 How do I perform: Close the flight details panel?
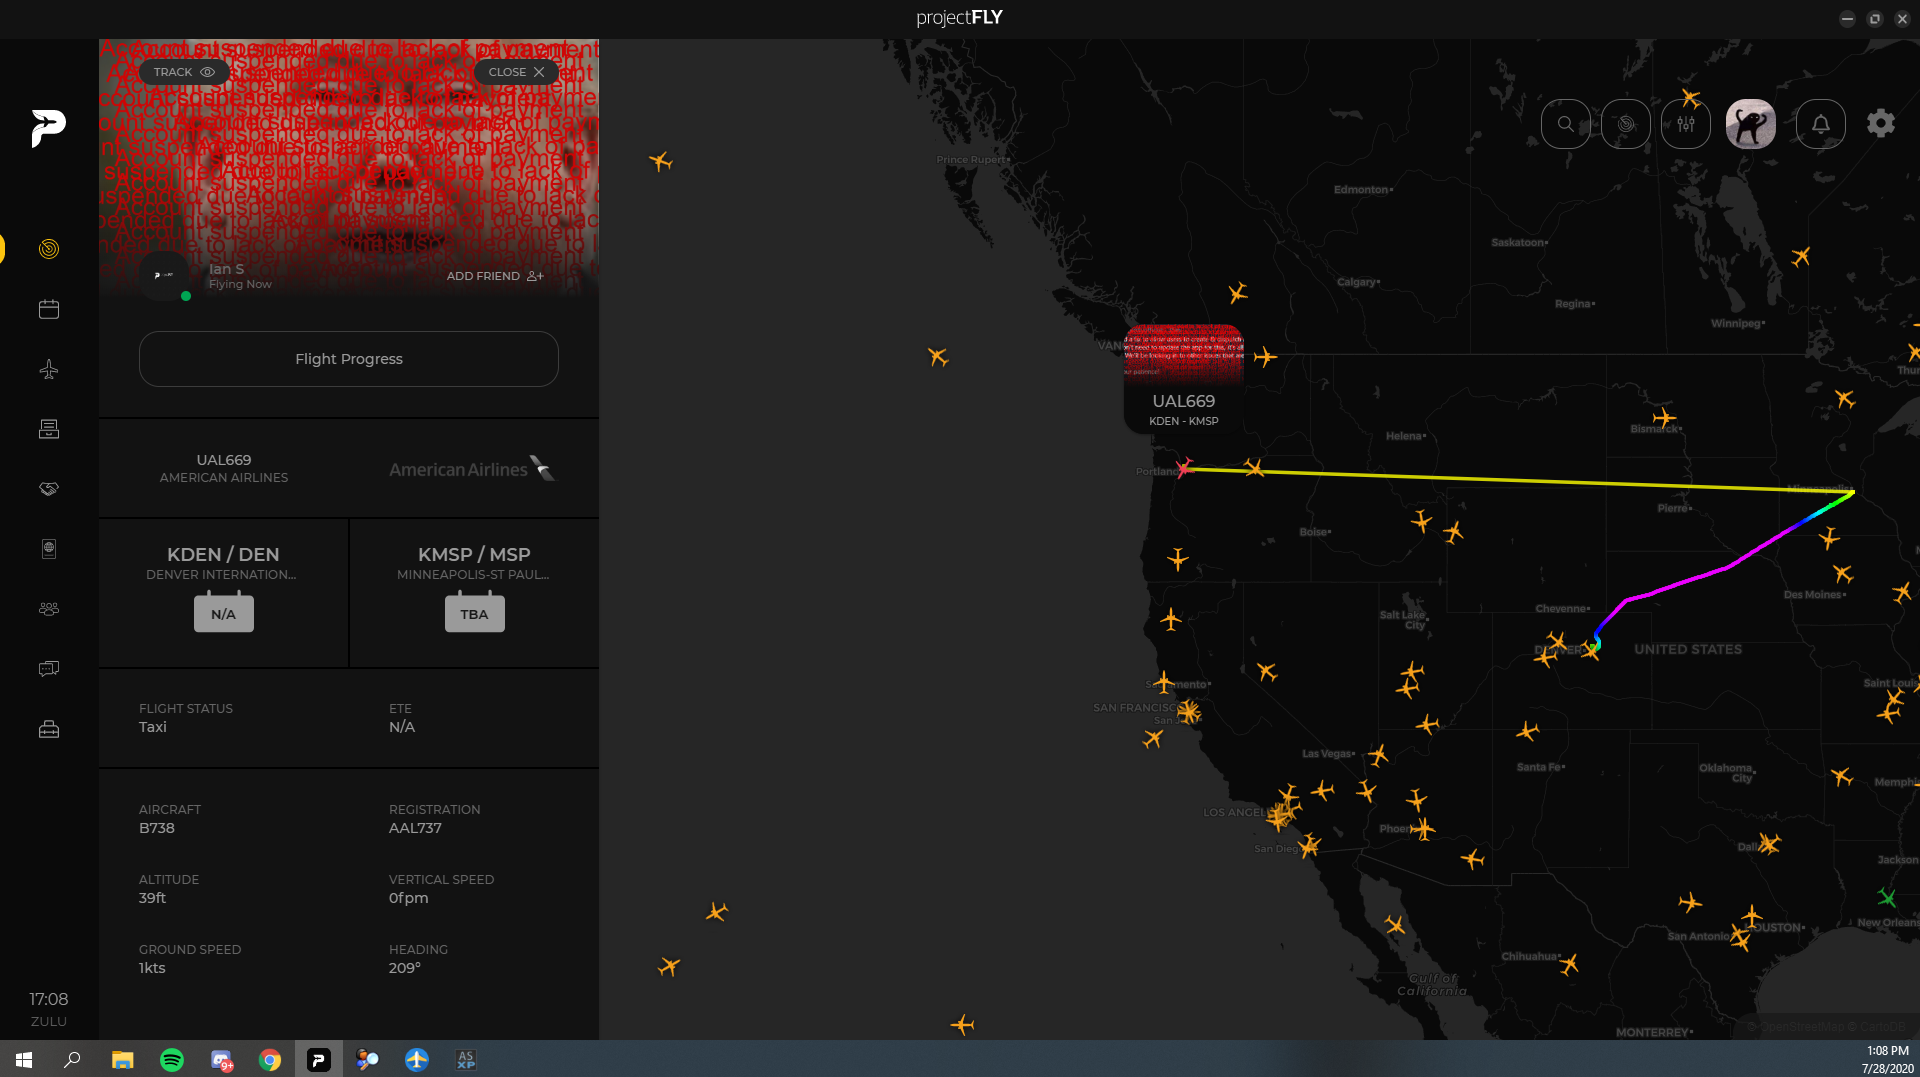point(516,72)
